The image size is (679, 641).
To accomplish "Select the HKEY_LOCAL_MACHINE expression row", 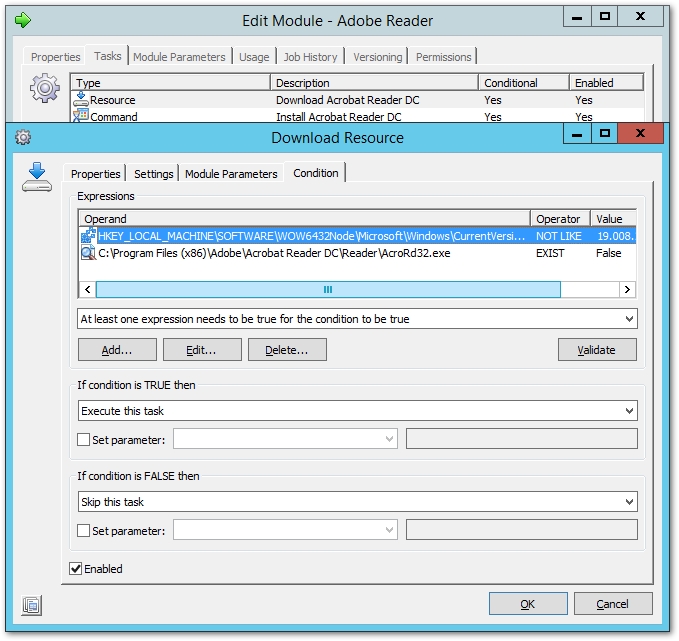I will click(x=358, y=236).
